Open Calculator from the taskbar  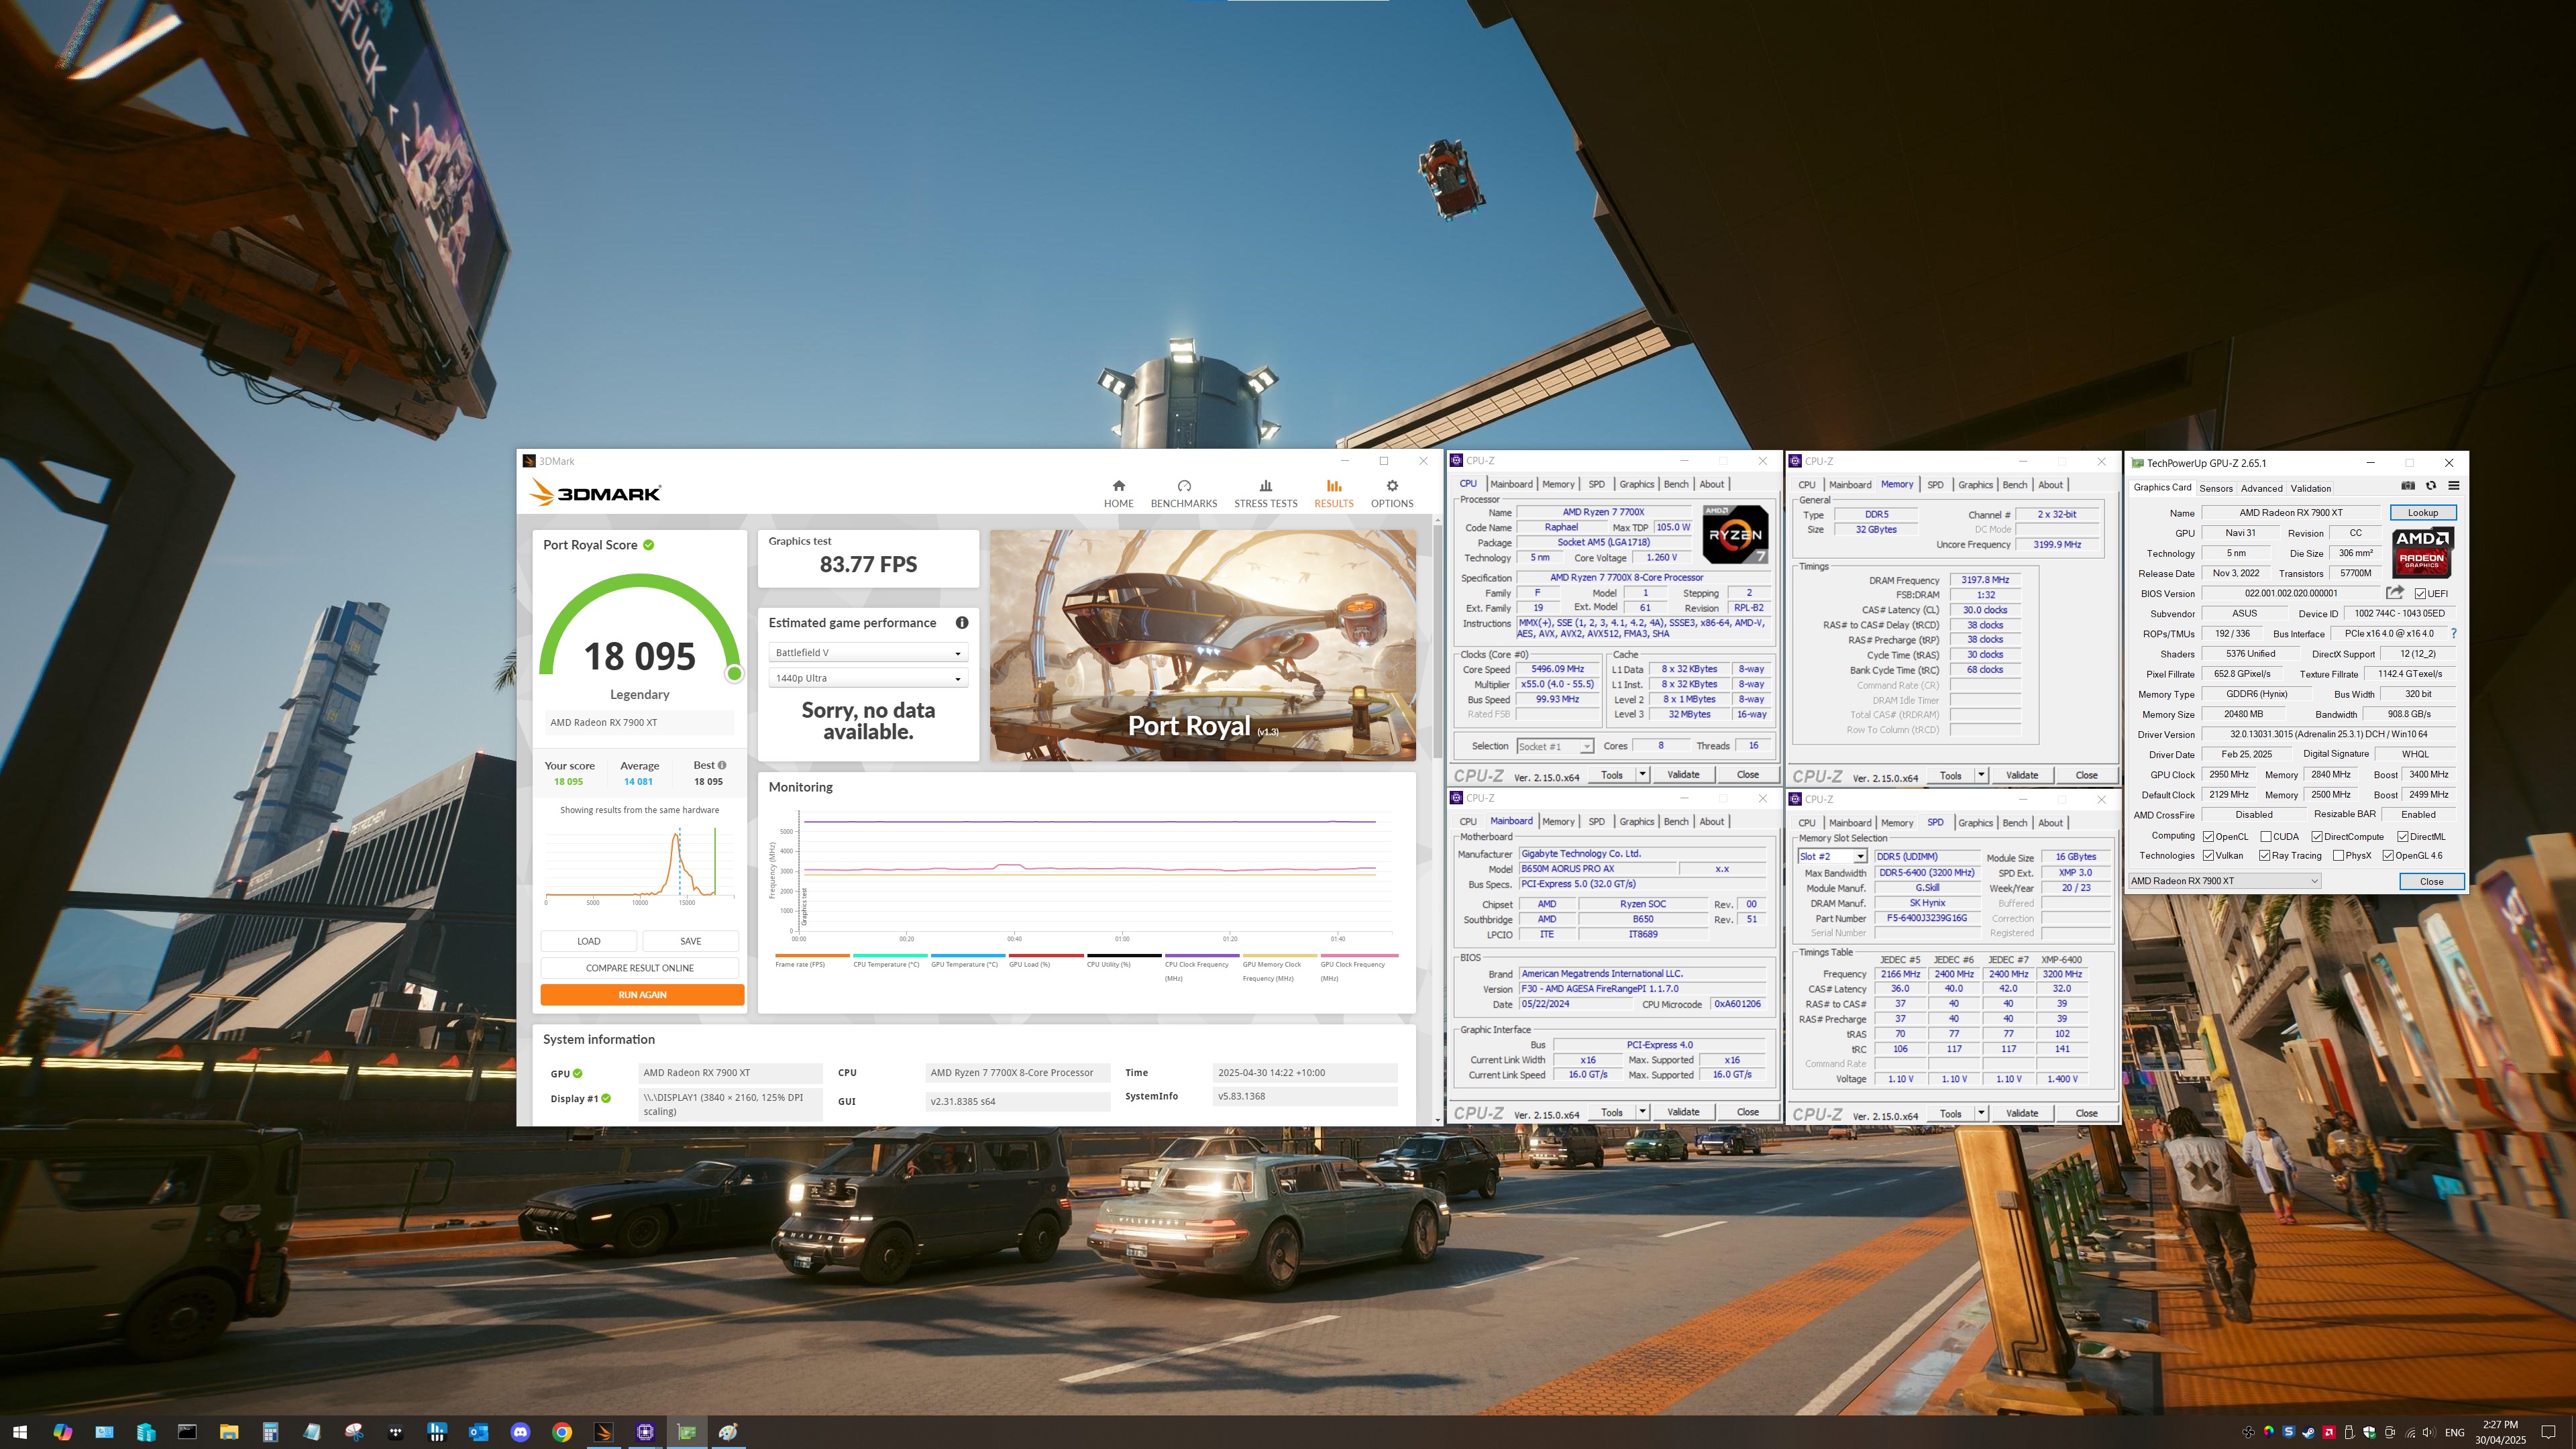pyautogui.click(x=270, y=1432)
